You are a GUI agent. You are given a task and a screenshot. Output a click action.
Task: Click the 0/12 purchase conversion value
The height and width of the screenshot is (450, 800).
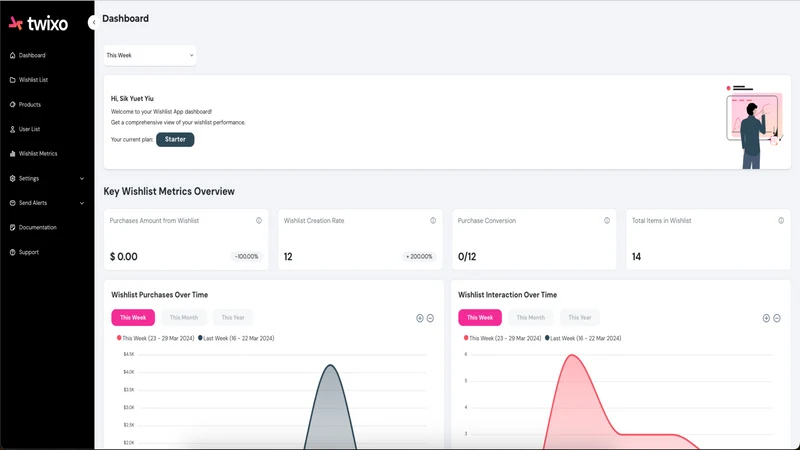tap(467, 257)
